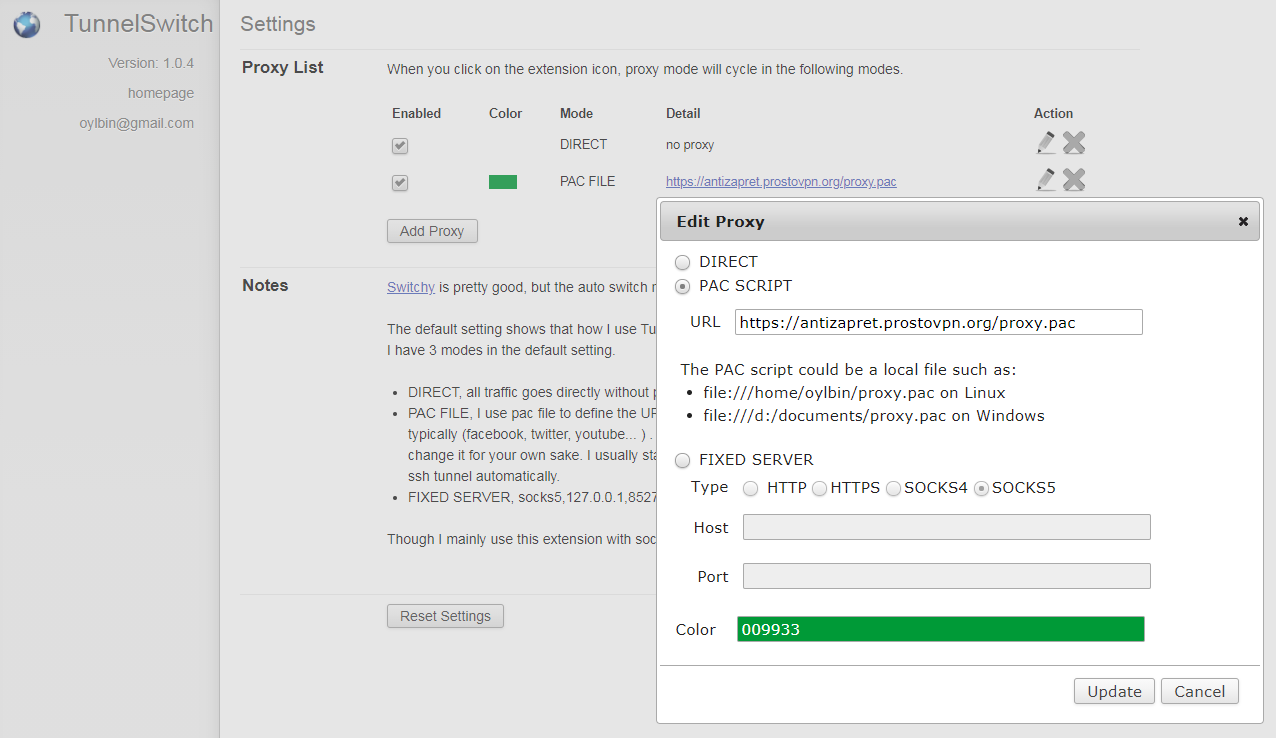
Task: Select SOCKS4 proxy type
Action: 893,489
